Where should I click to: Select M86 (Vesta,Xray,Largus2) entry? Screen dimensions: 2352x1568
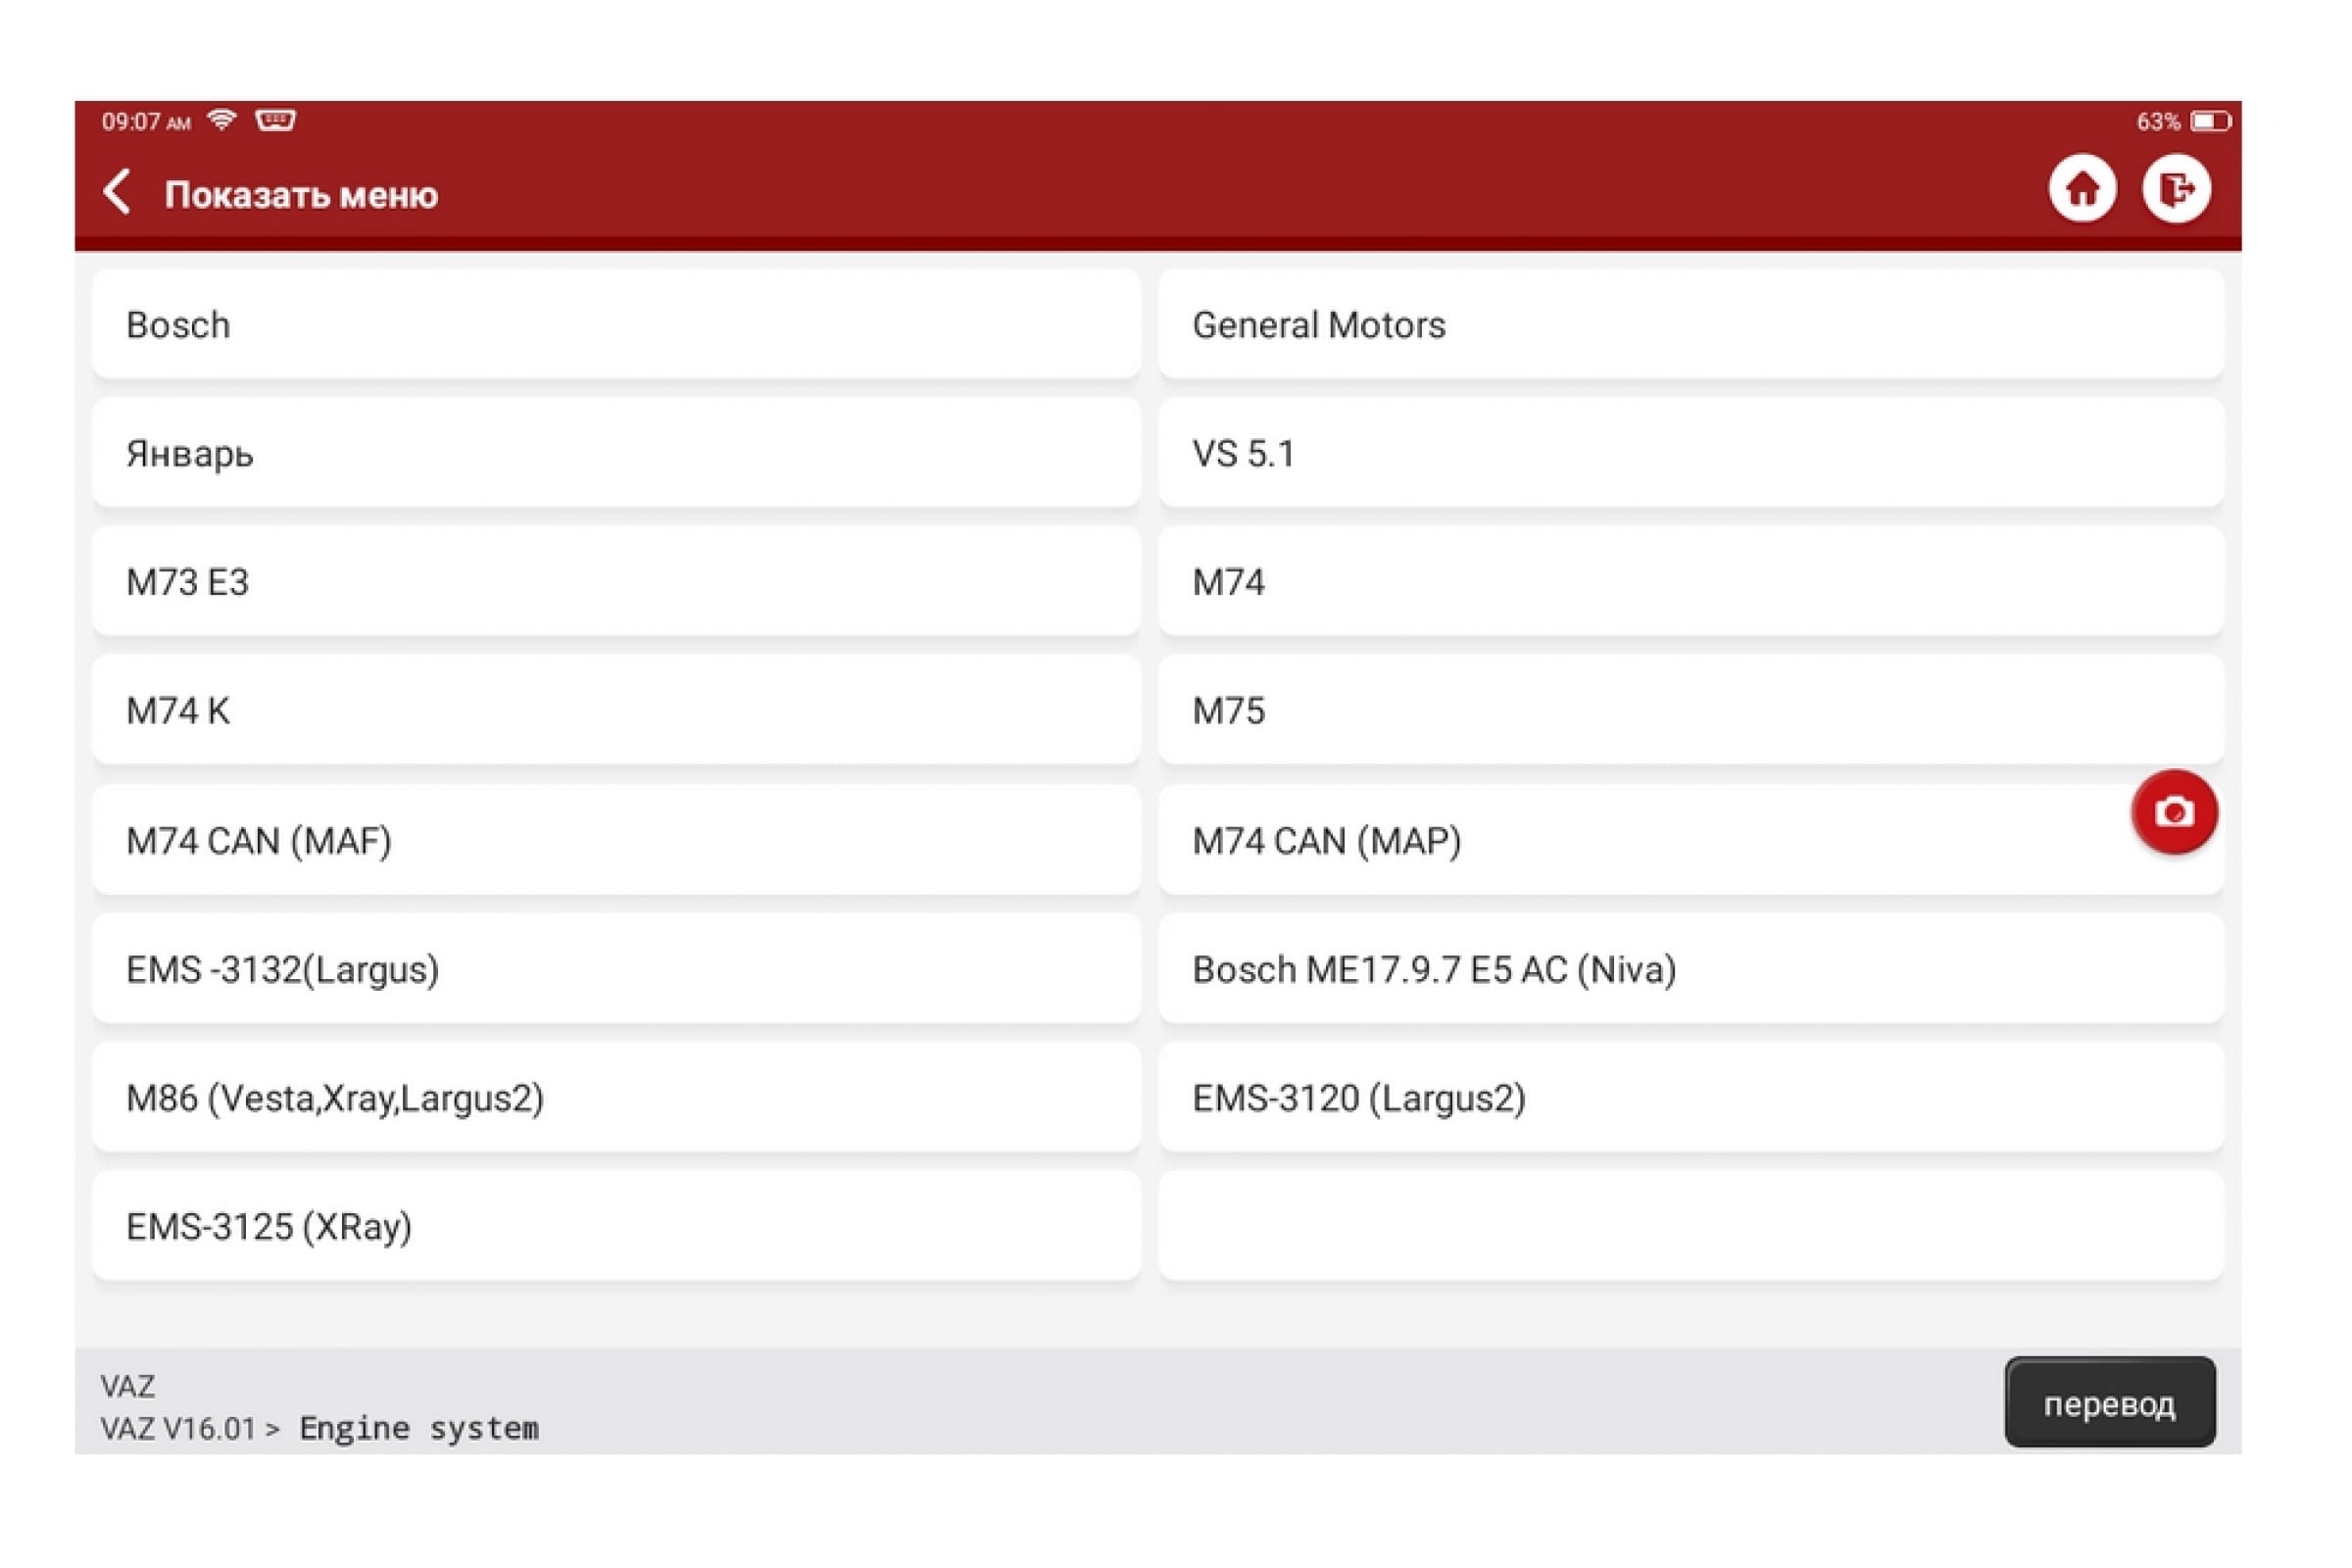point(616,1098)
